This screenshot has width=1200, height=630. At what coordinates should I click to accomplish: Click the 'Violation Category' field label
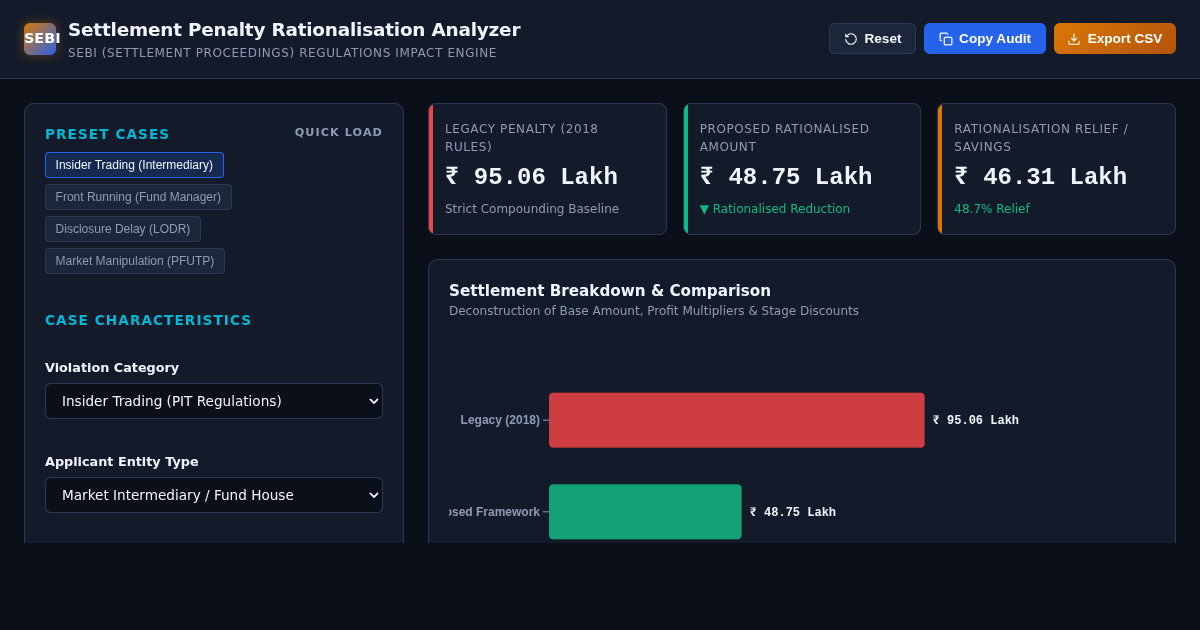112,368
